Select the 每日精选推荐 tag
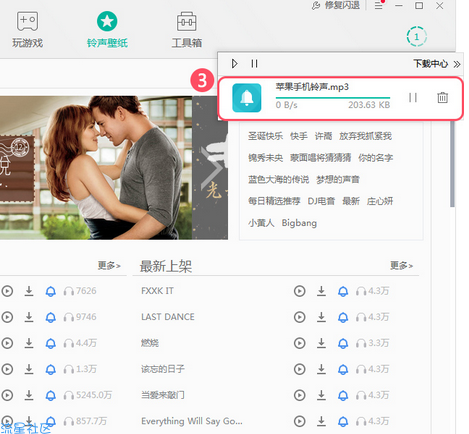This screenshot has width=469, height=434. point(274,201)
